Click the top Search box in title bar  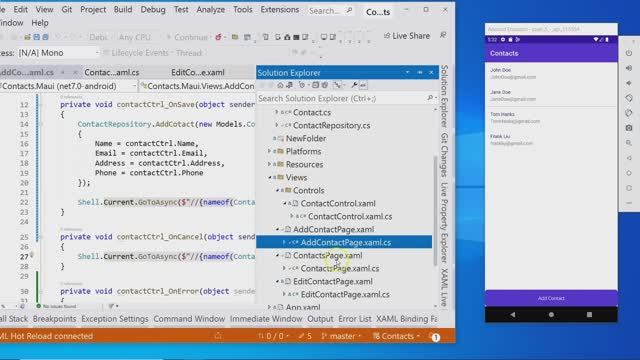coord(330,11)
